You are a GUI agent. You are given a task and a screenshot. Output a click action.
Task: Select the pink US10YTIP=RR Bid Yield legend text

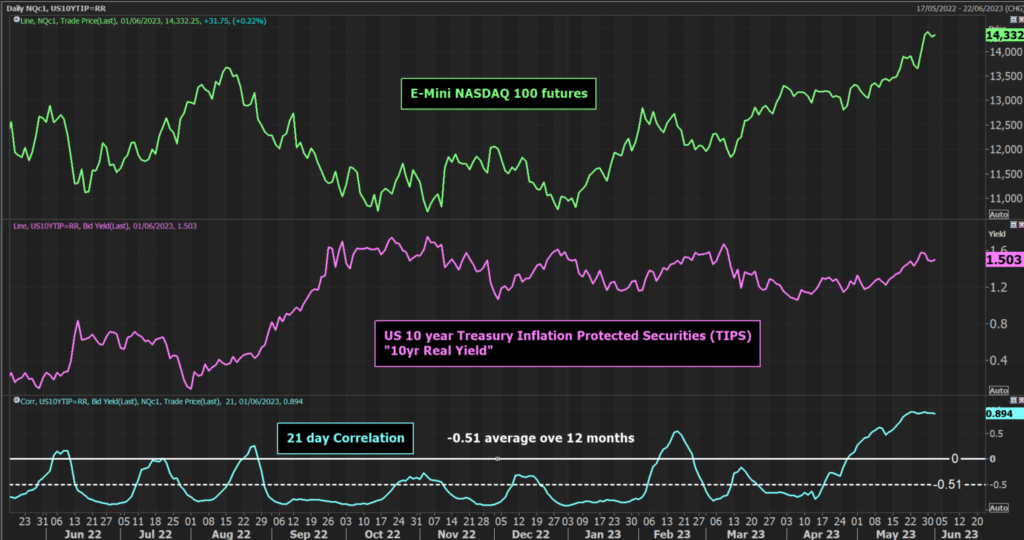(x=104, y=226)
